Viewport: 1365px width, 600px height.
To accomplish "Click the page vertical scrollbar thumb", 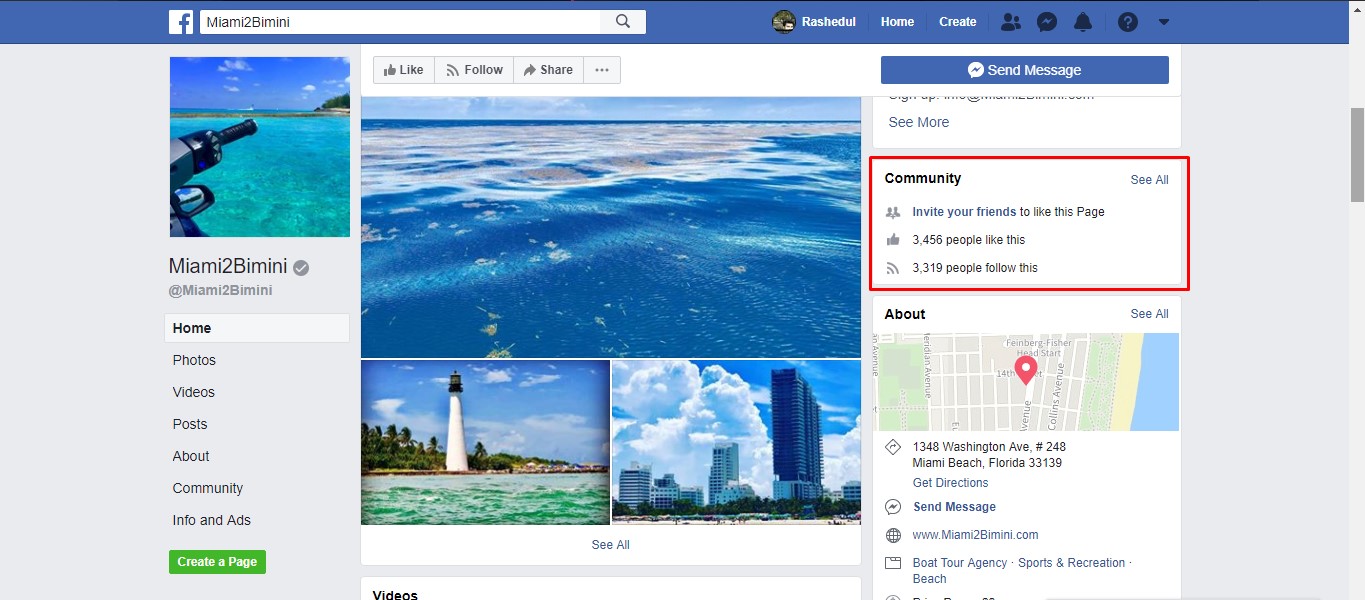I will (x=1357, y=155).
